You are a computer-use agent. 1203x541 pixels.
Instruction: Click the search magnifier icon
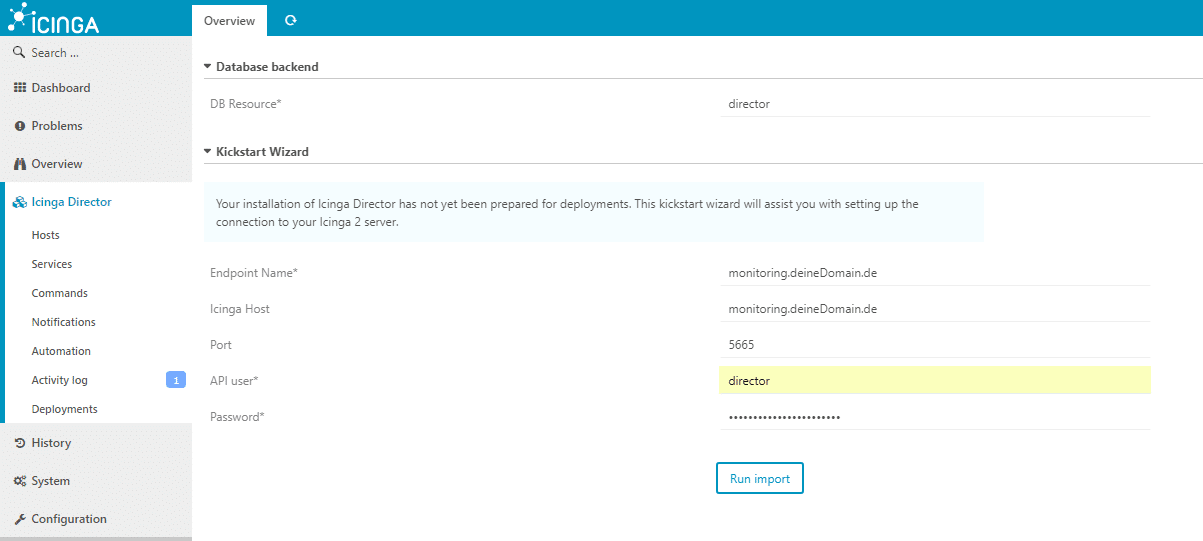(19, 52)
